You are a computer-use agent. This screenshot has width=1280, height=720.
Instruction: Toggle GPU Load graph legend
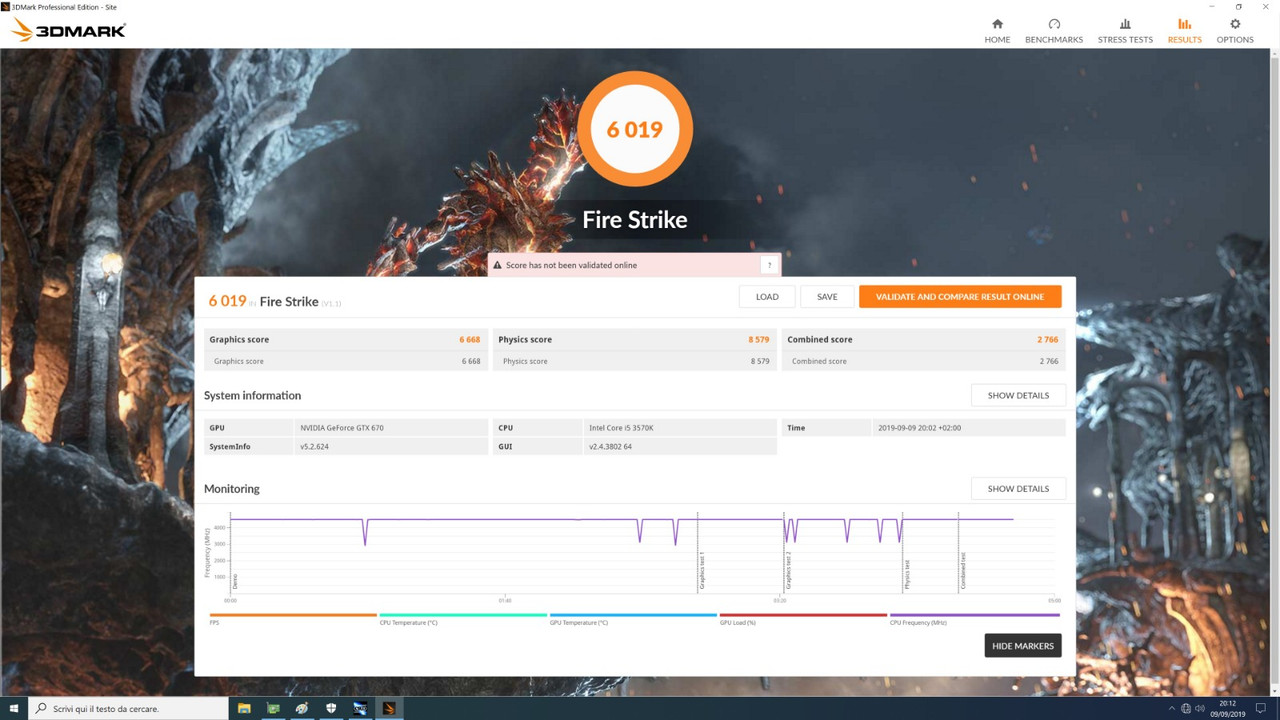click(803, 619)
